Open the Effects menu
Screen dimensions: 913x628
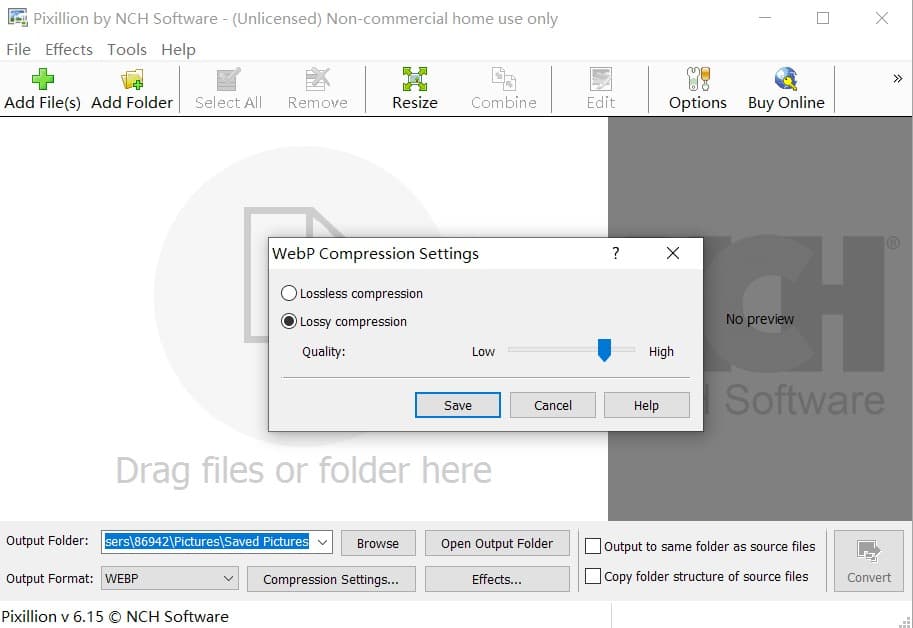[68, 49]
